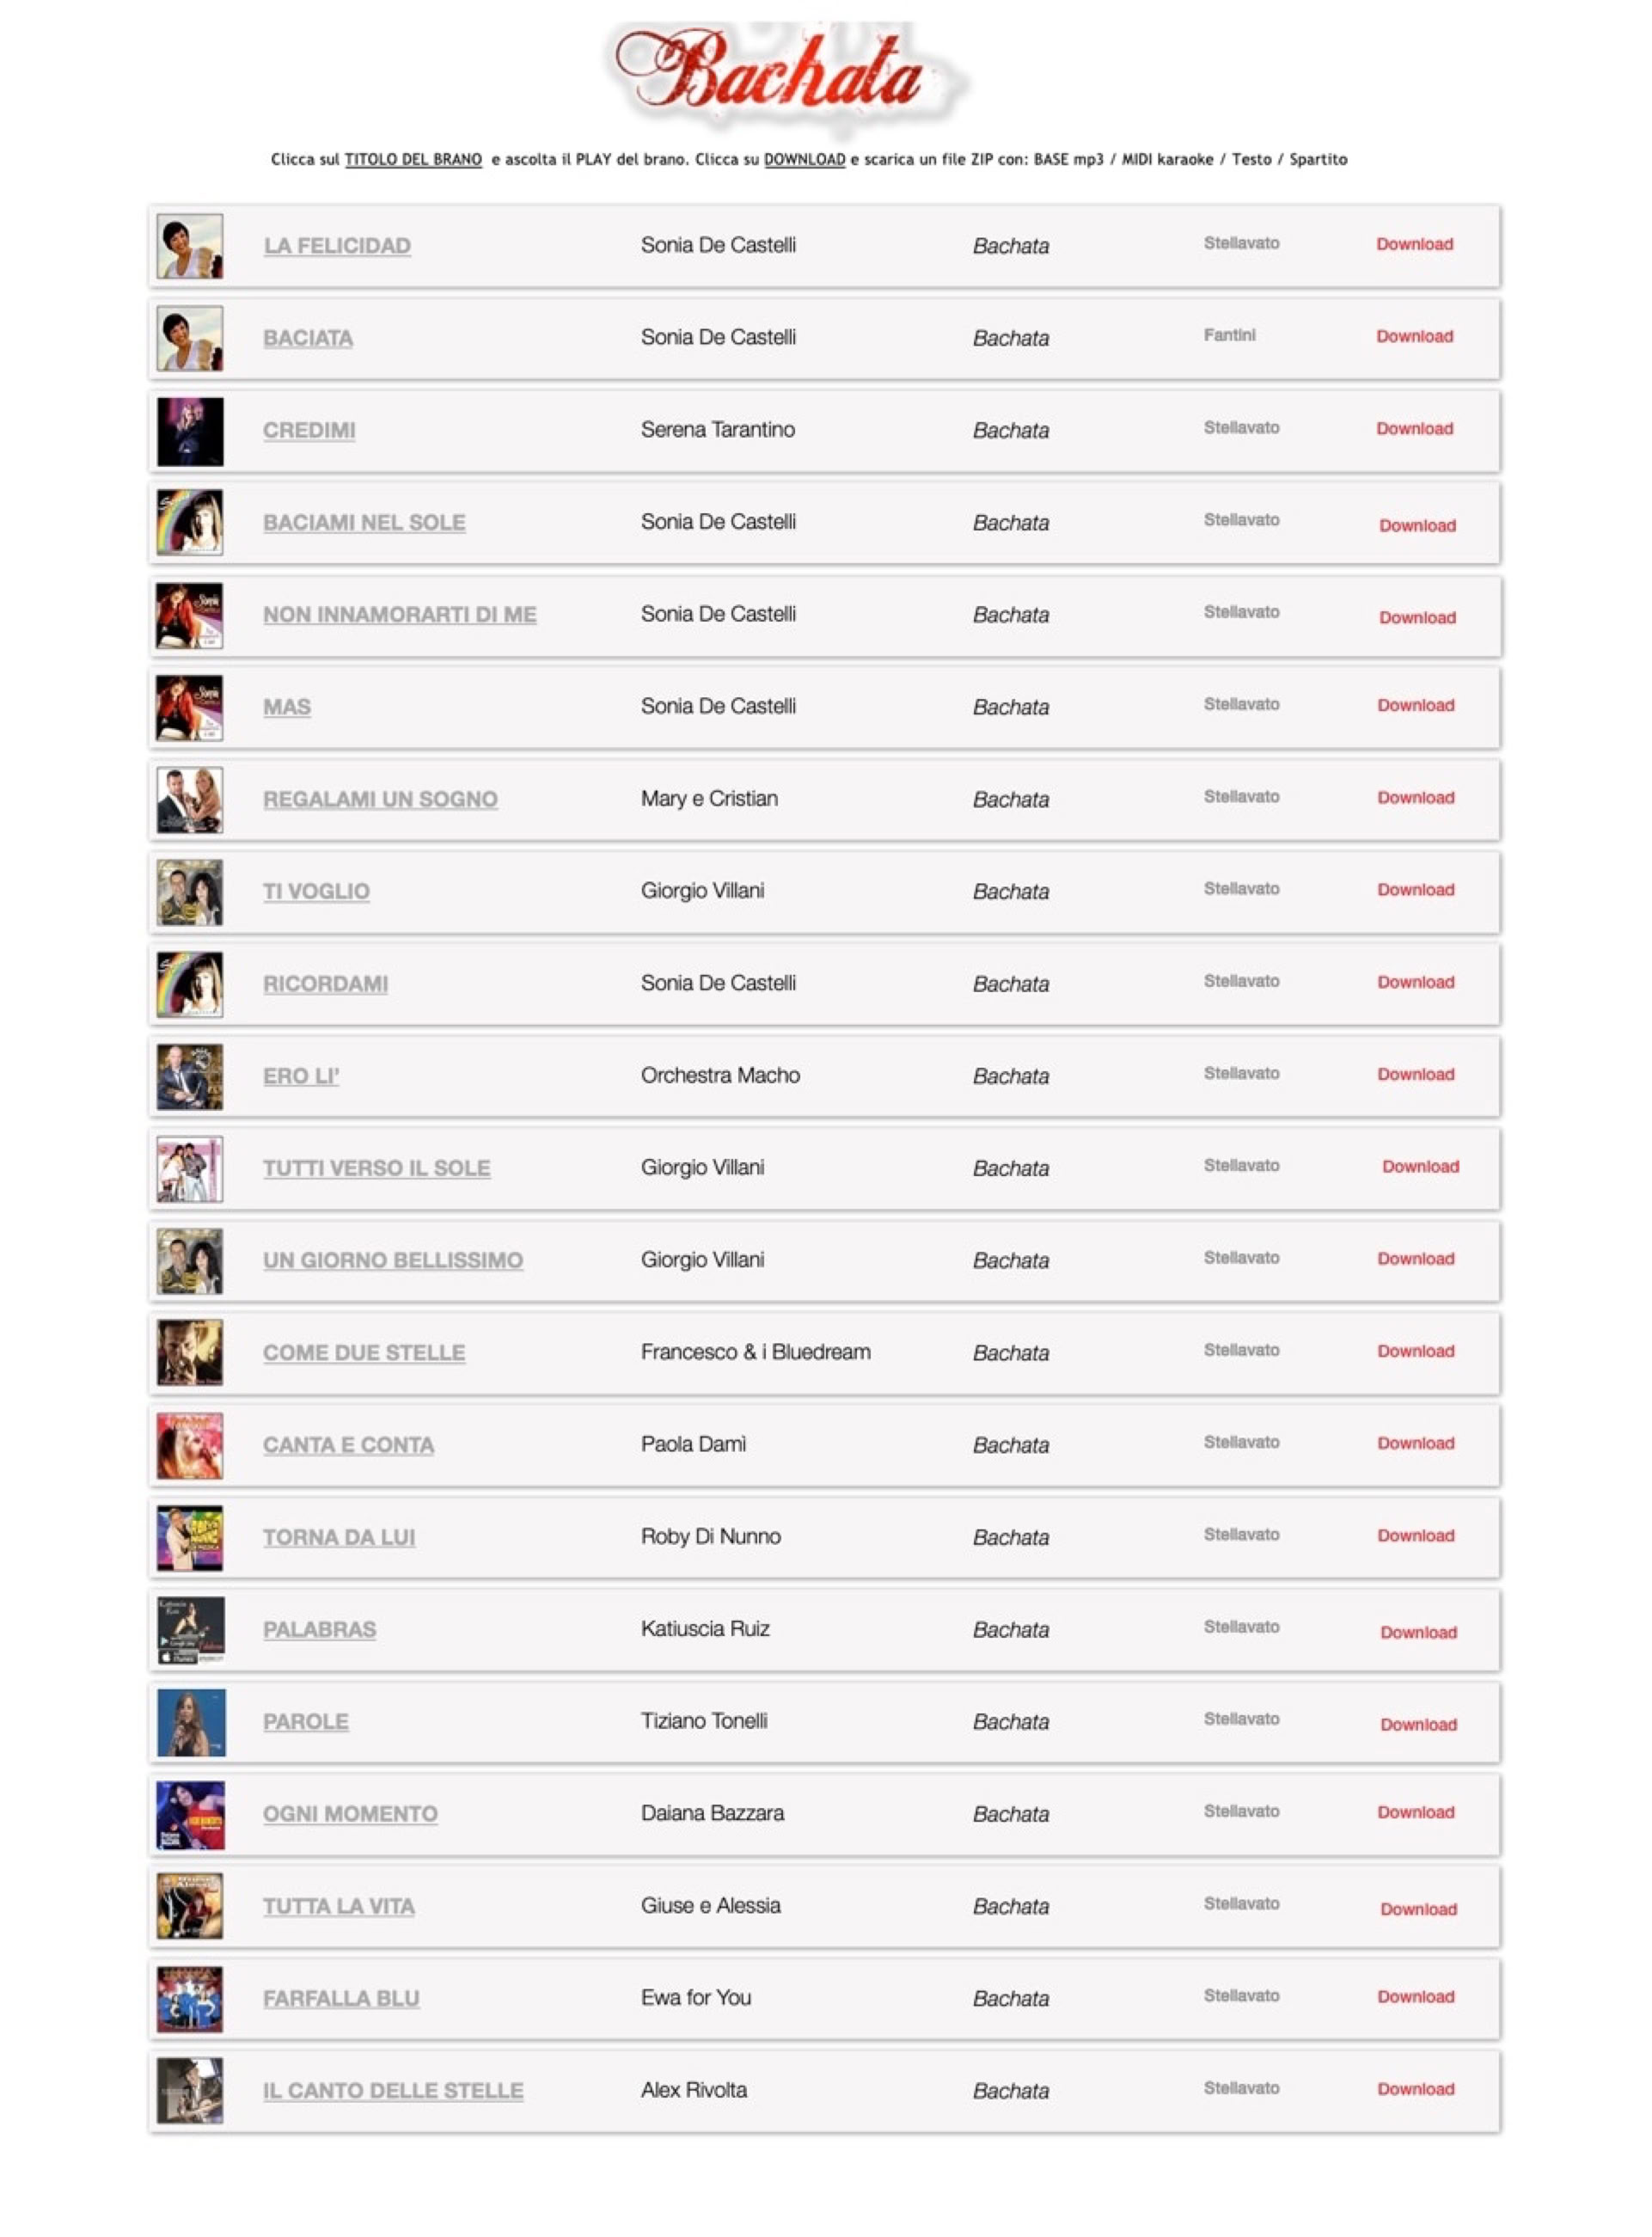
Task: Download the MAS song ZIP file
Action: (x=1415, y=705)
